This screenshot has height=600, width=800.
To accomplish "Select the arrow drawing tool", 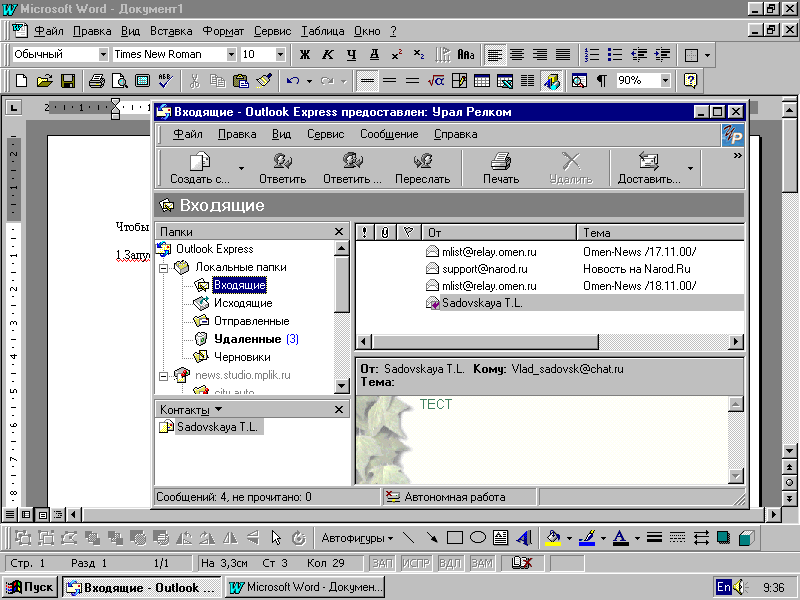I will pyautogui.click(x=432, y=537).
